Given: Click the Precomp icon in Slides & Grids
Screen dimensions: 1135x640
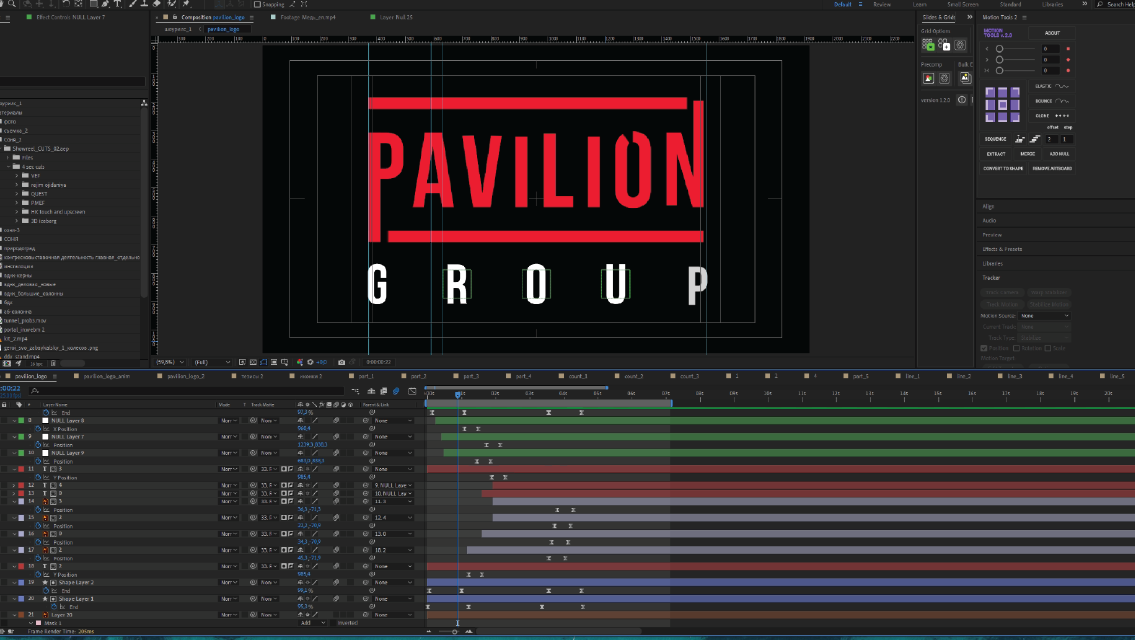Looking at the screenshot, I should (x=928, y=79).
